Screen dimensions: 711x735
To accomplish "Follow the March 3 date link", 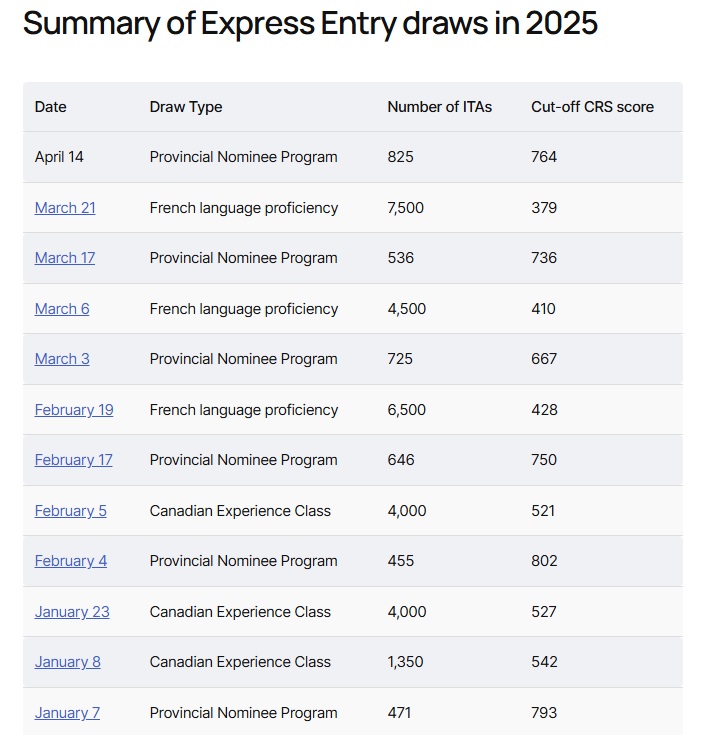I will (x=62, y=359).
